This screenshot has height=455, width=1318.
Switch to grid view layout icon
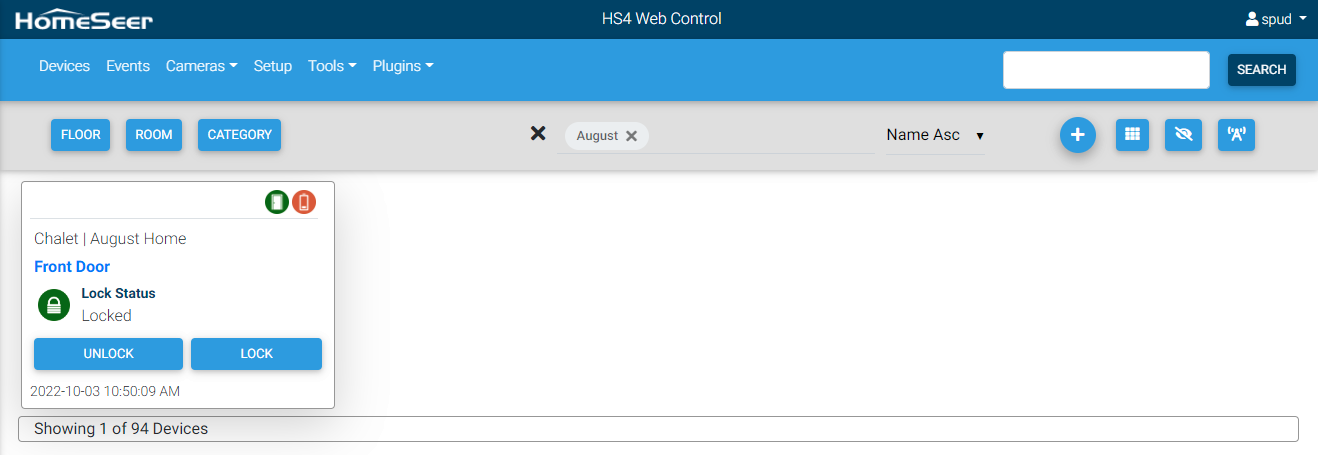(1132, 135)
